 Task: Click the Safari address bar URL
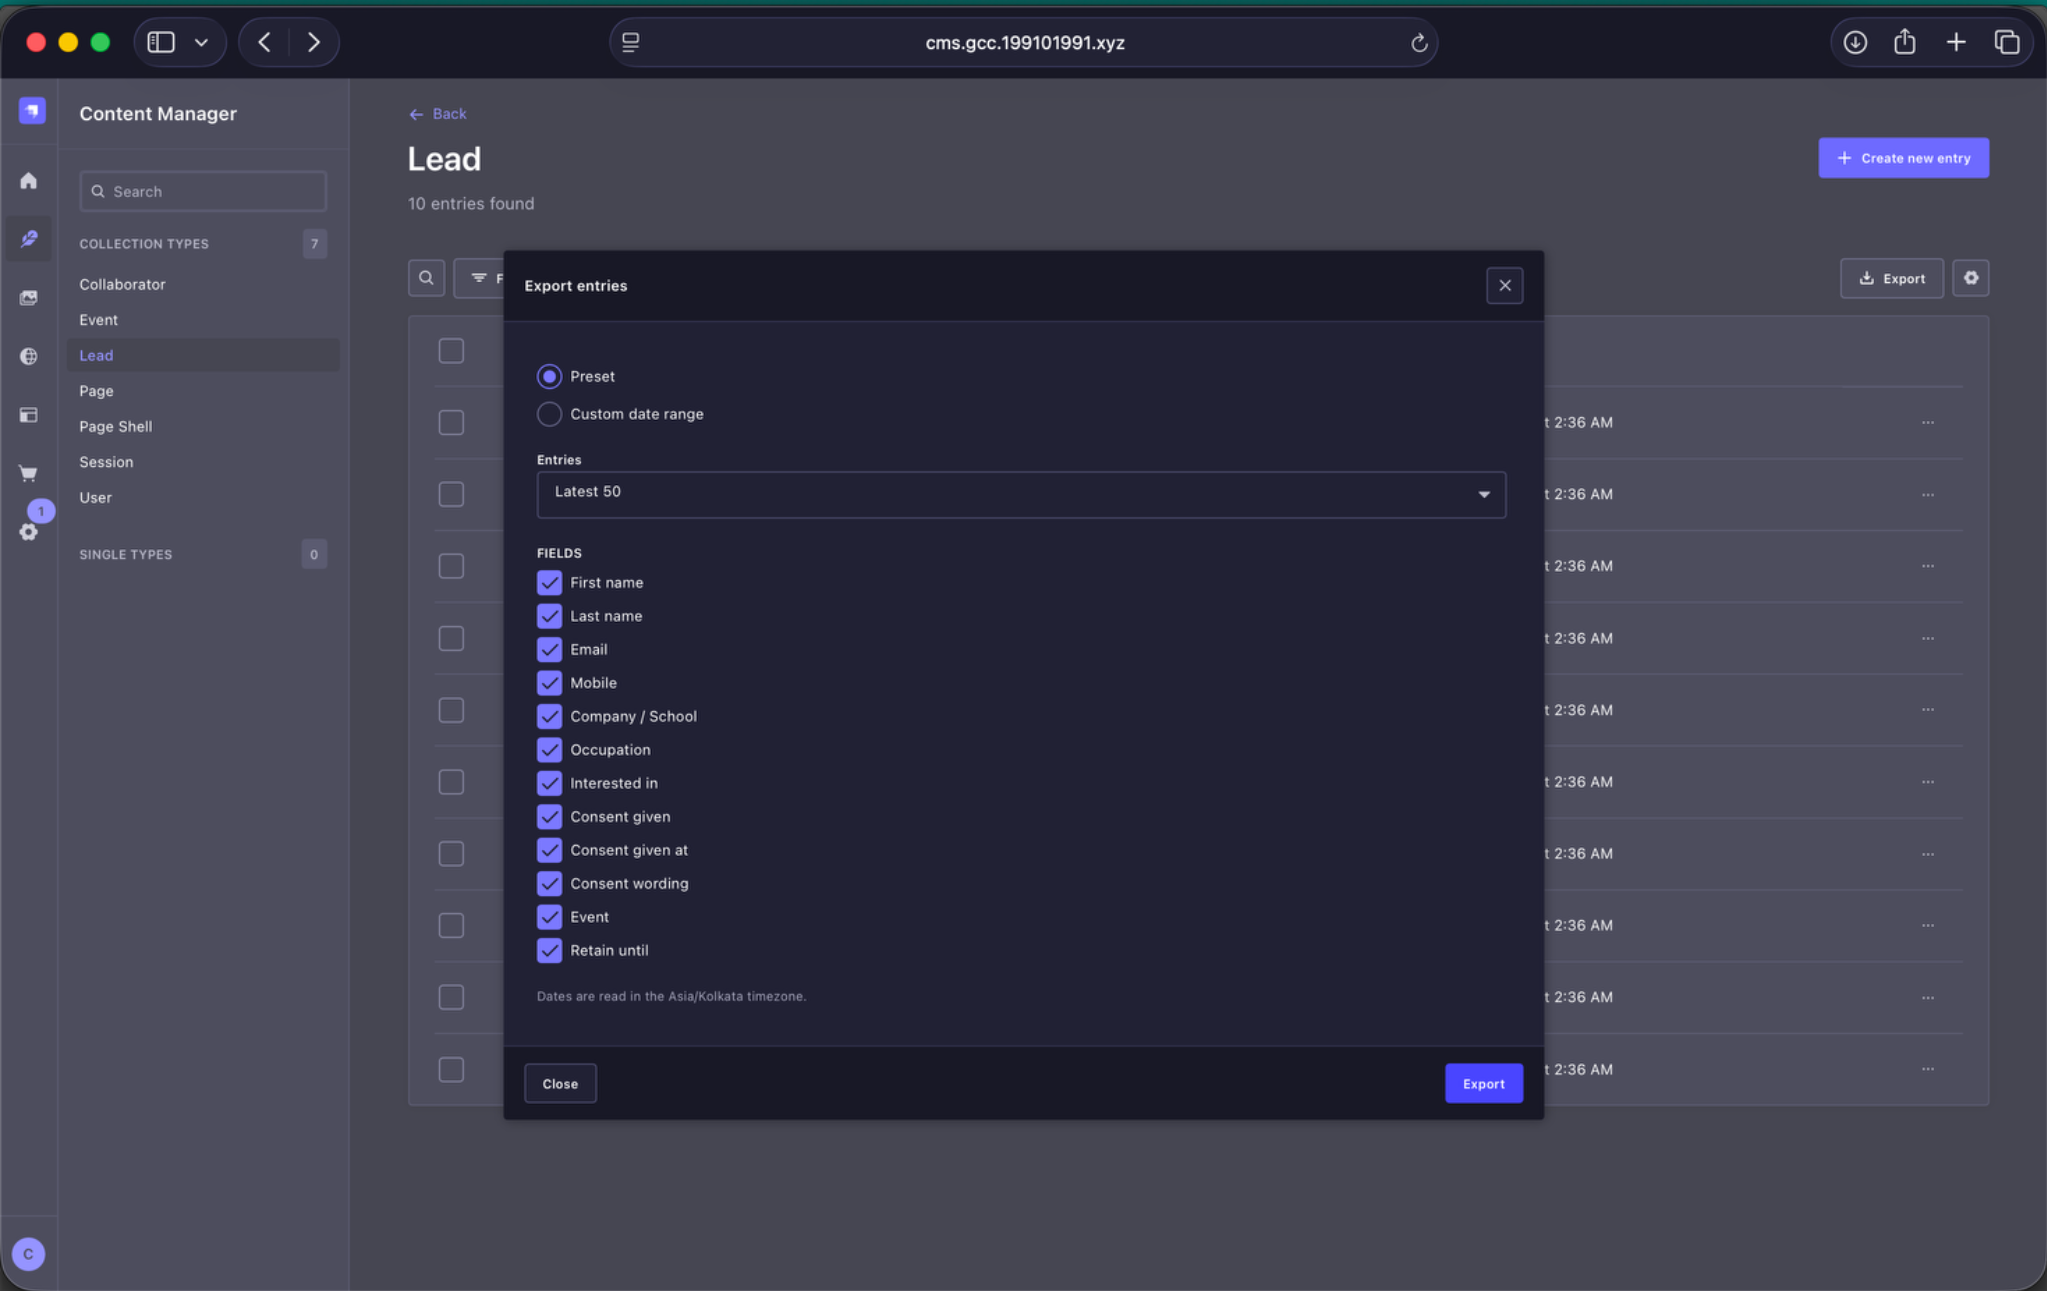point(1024,43)
